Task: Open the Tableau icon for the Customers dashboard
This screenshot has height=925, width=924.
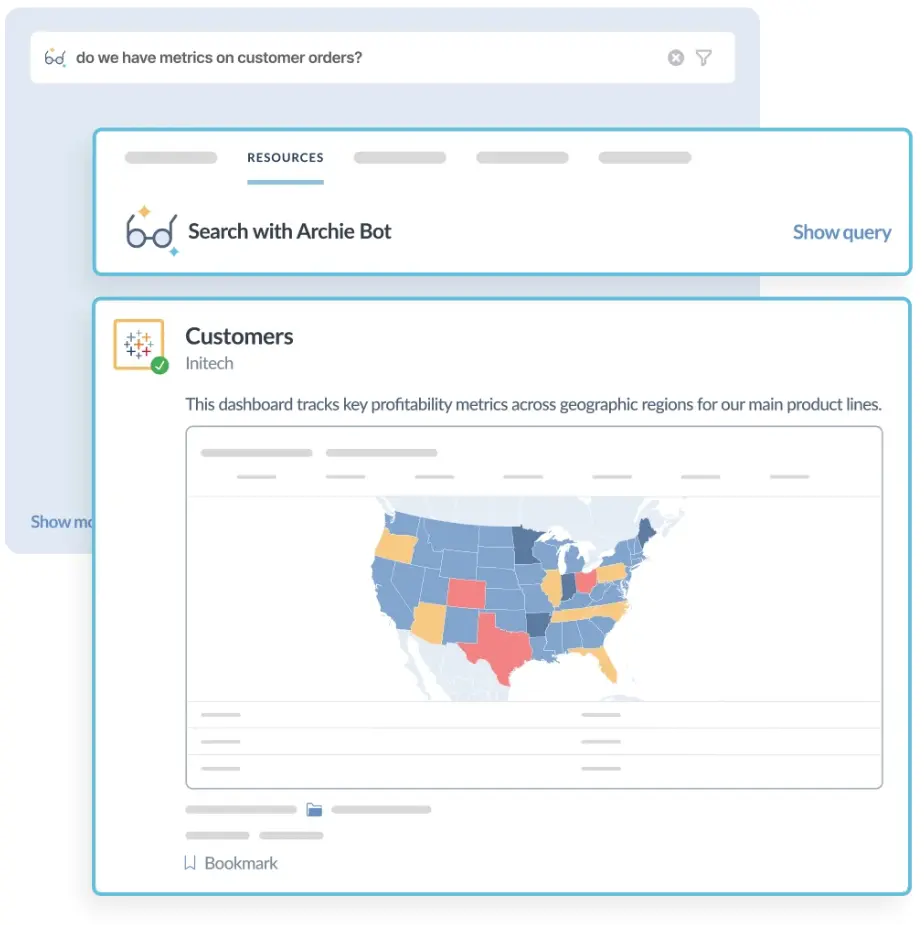Action: tap(139, 345)
